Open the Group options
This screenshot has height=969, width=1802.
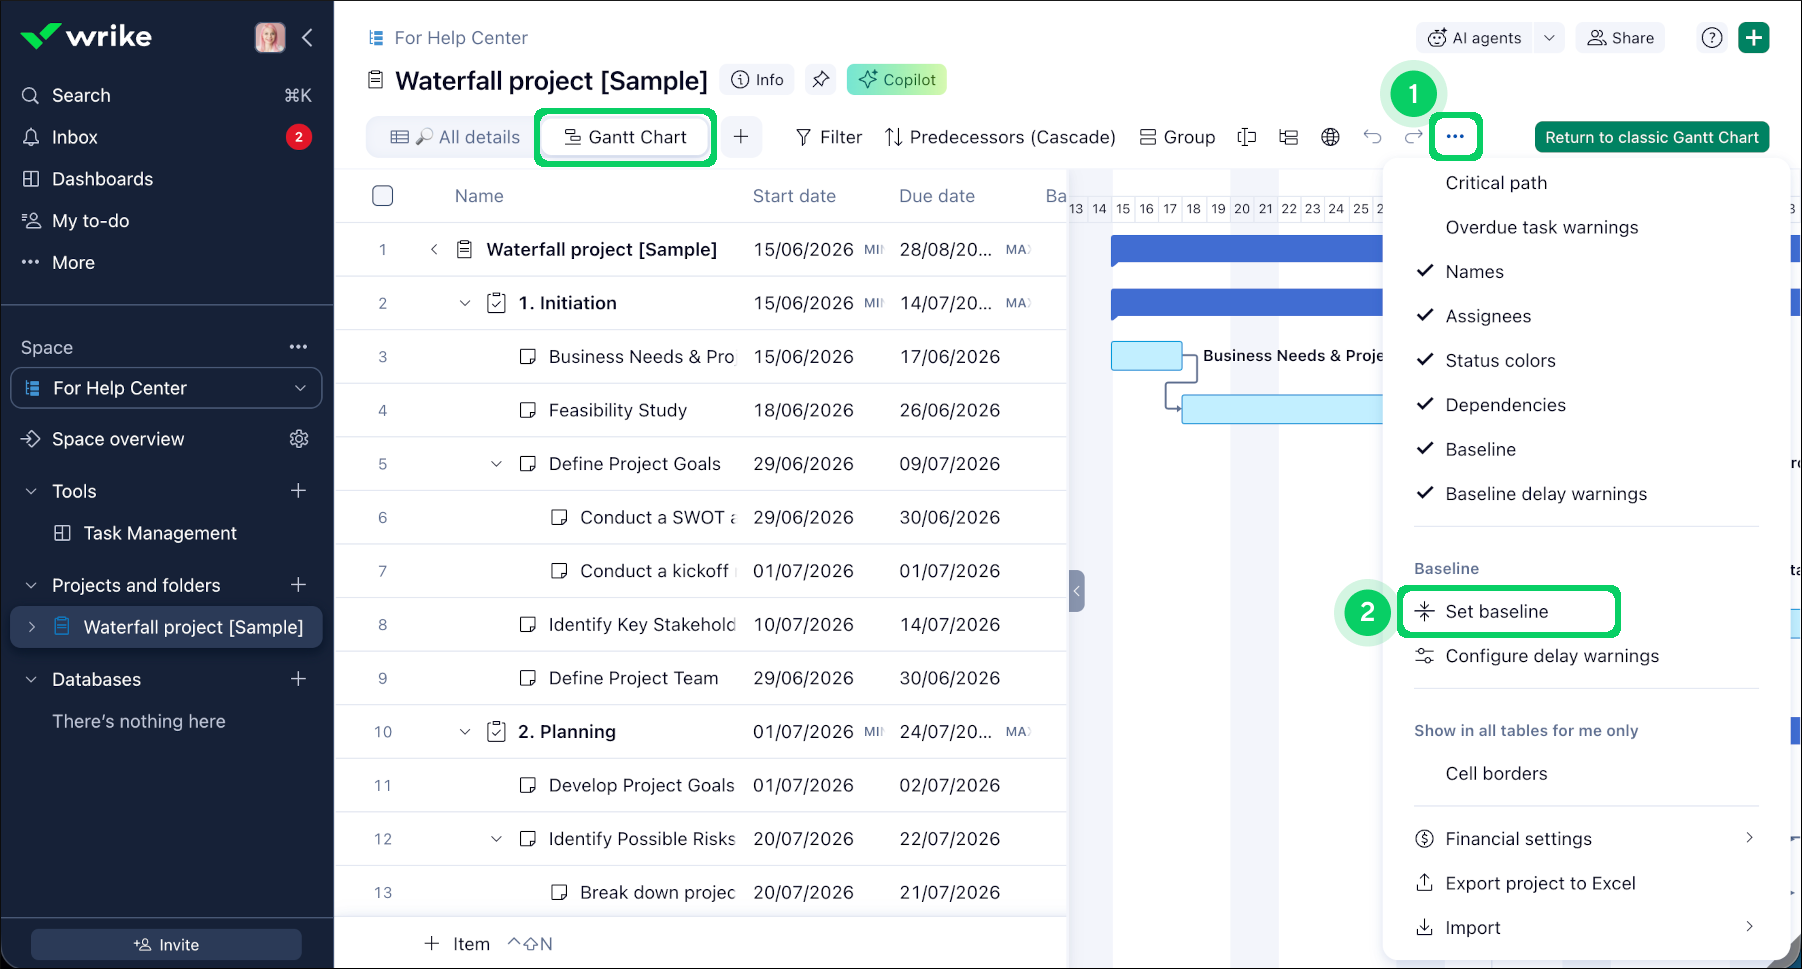click(x=1178, y=137)
